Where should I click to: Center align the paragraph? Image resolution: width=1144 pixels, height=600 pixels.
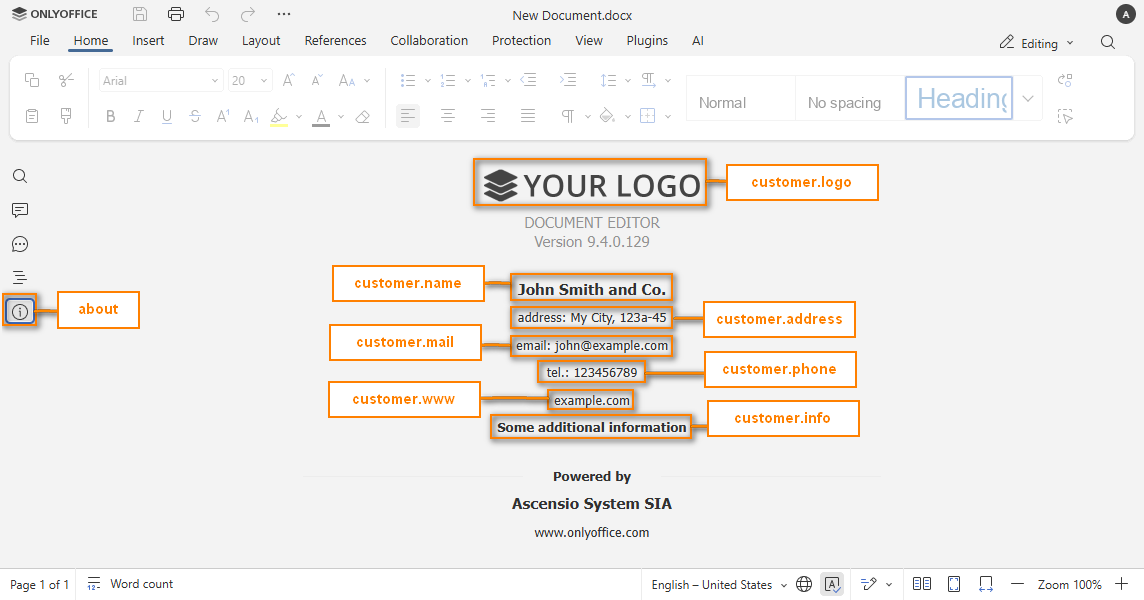(x=448, y=116)
